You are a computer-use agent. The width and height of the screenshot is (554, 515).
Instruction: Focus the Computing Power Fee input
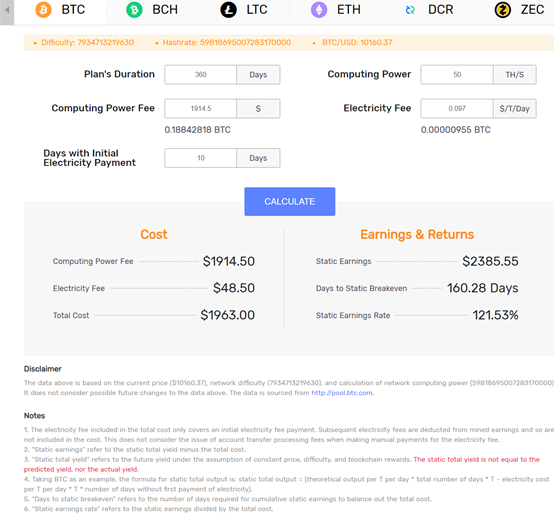201,108
